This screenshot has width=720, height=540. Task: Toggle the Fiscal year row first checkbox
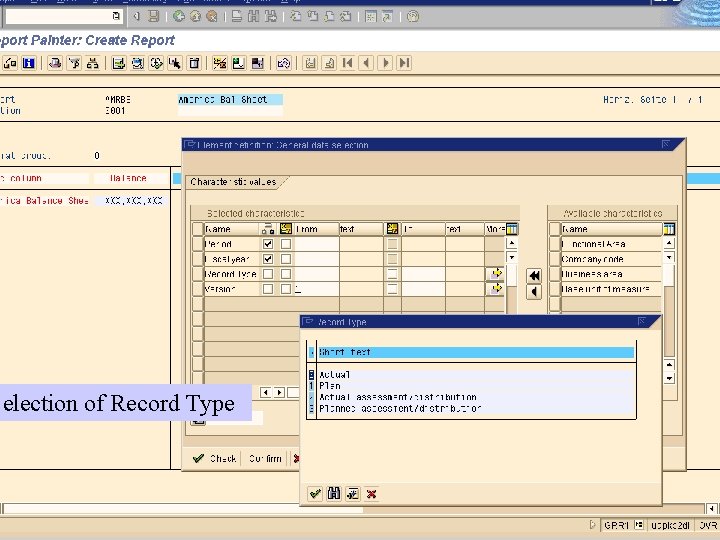point(267,259)
